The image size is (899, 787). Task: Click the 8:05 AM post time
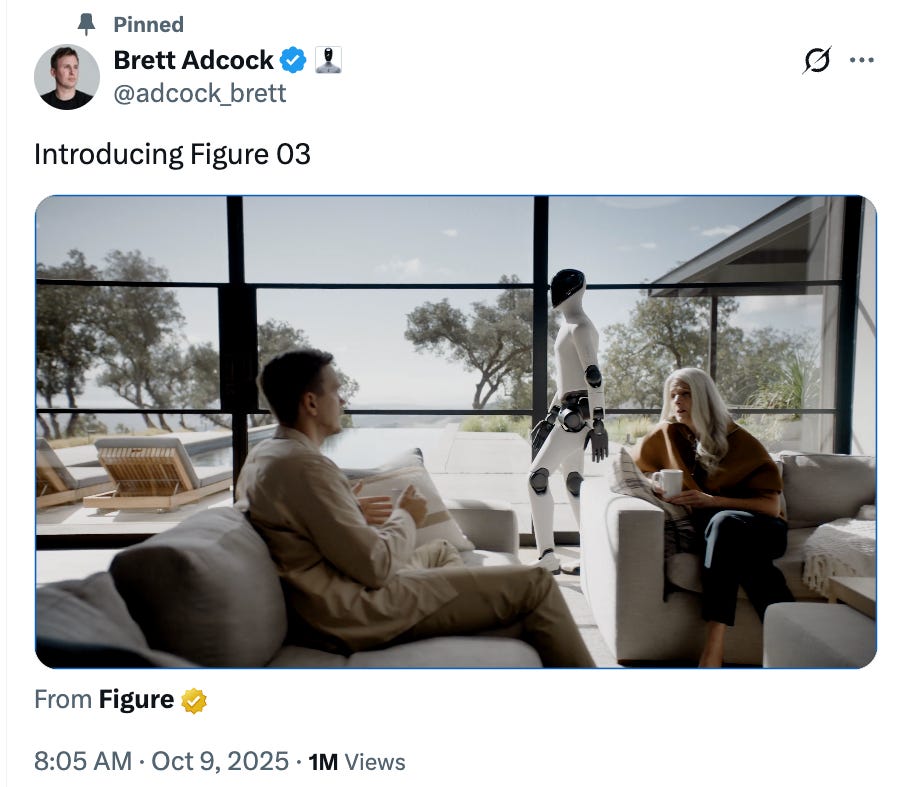pyautogui.click(x=83, y=761)
